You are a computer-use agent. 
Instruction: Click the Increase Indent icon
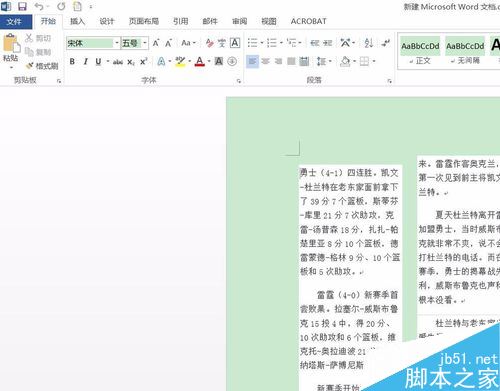(328, 43)
